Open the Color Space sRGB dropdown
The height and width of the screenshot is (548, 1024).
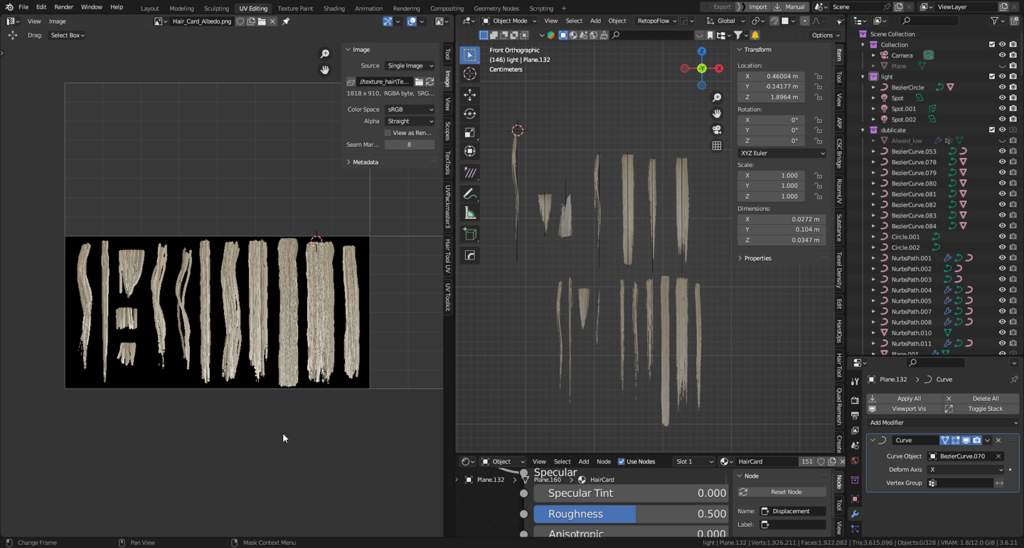(x=410, y=109)
